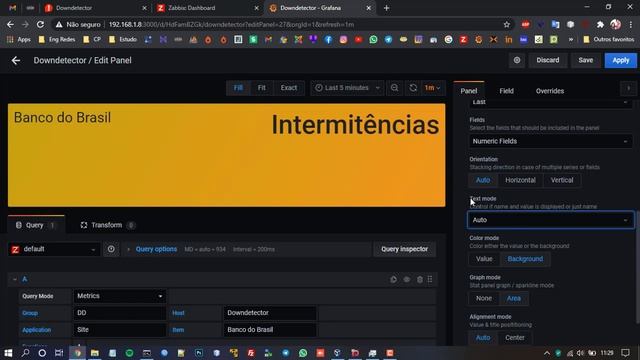Hide query A with the eye icon

pos(407,279)
